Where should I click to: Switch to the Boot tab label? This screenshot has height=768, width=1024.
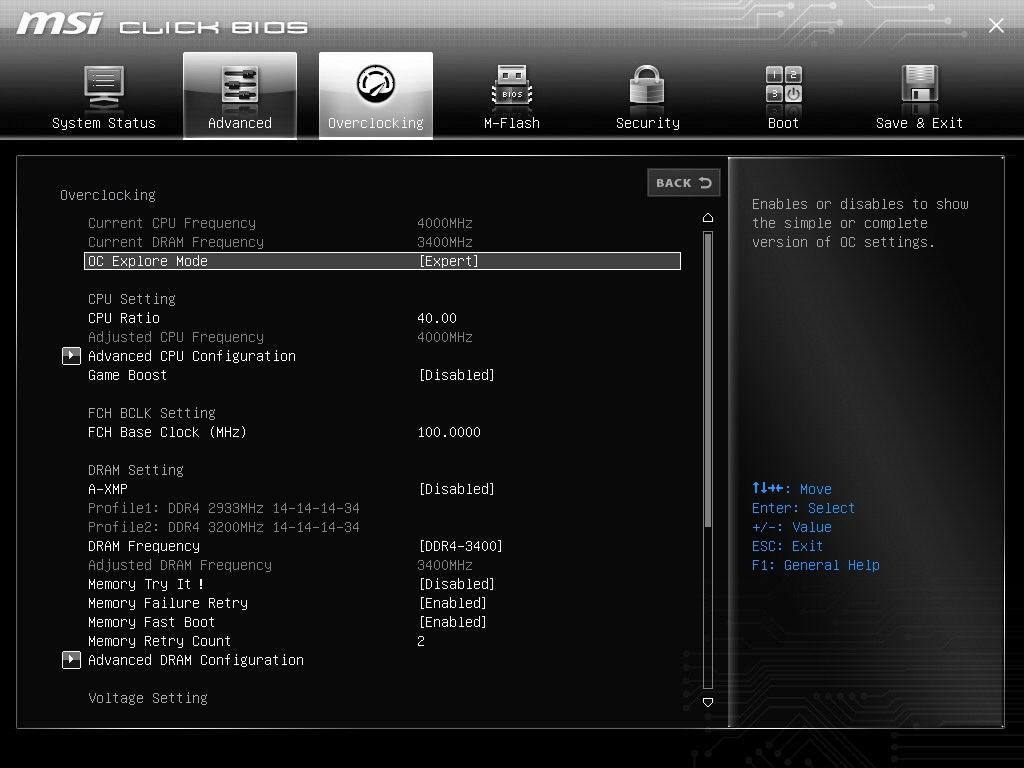tap(784, 123)
